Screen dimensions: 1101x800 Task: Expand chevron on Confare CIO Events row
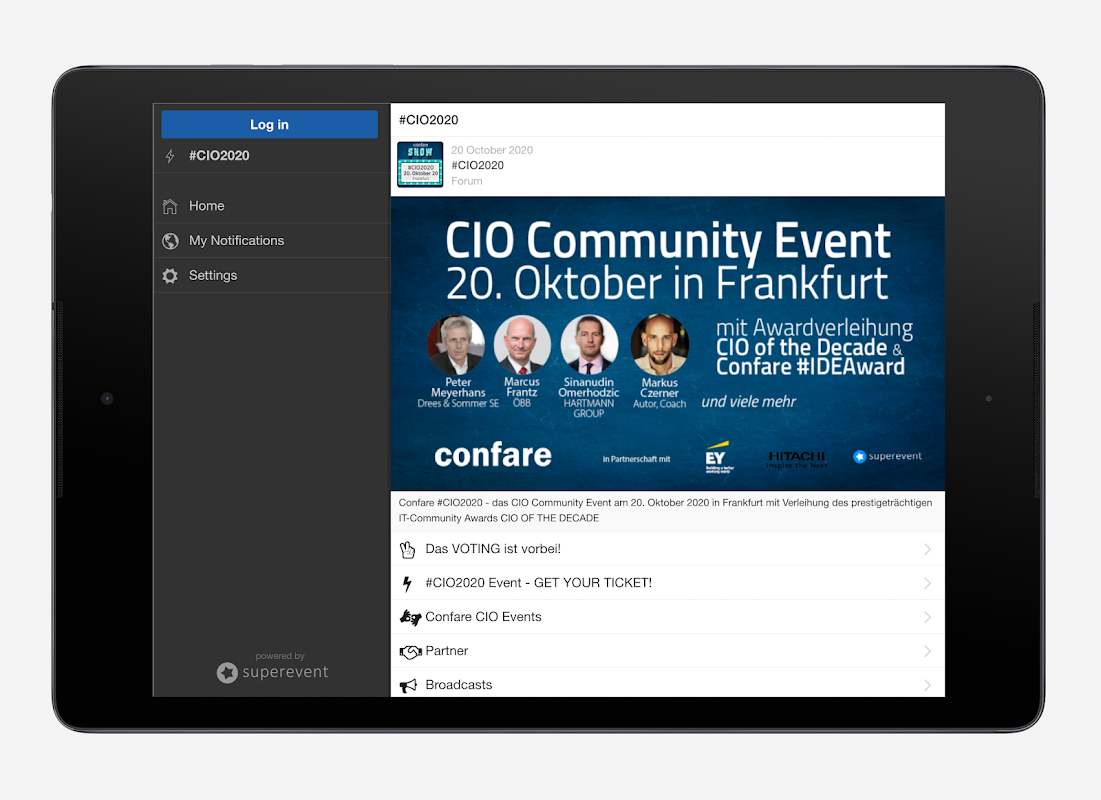tap(928, 617)
